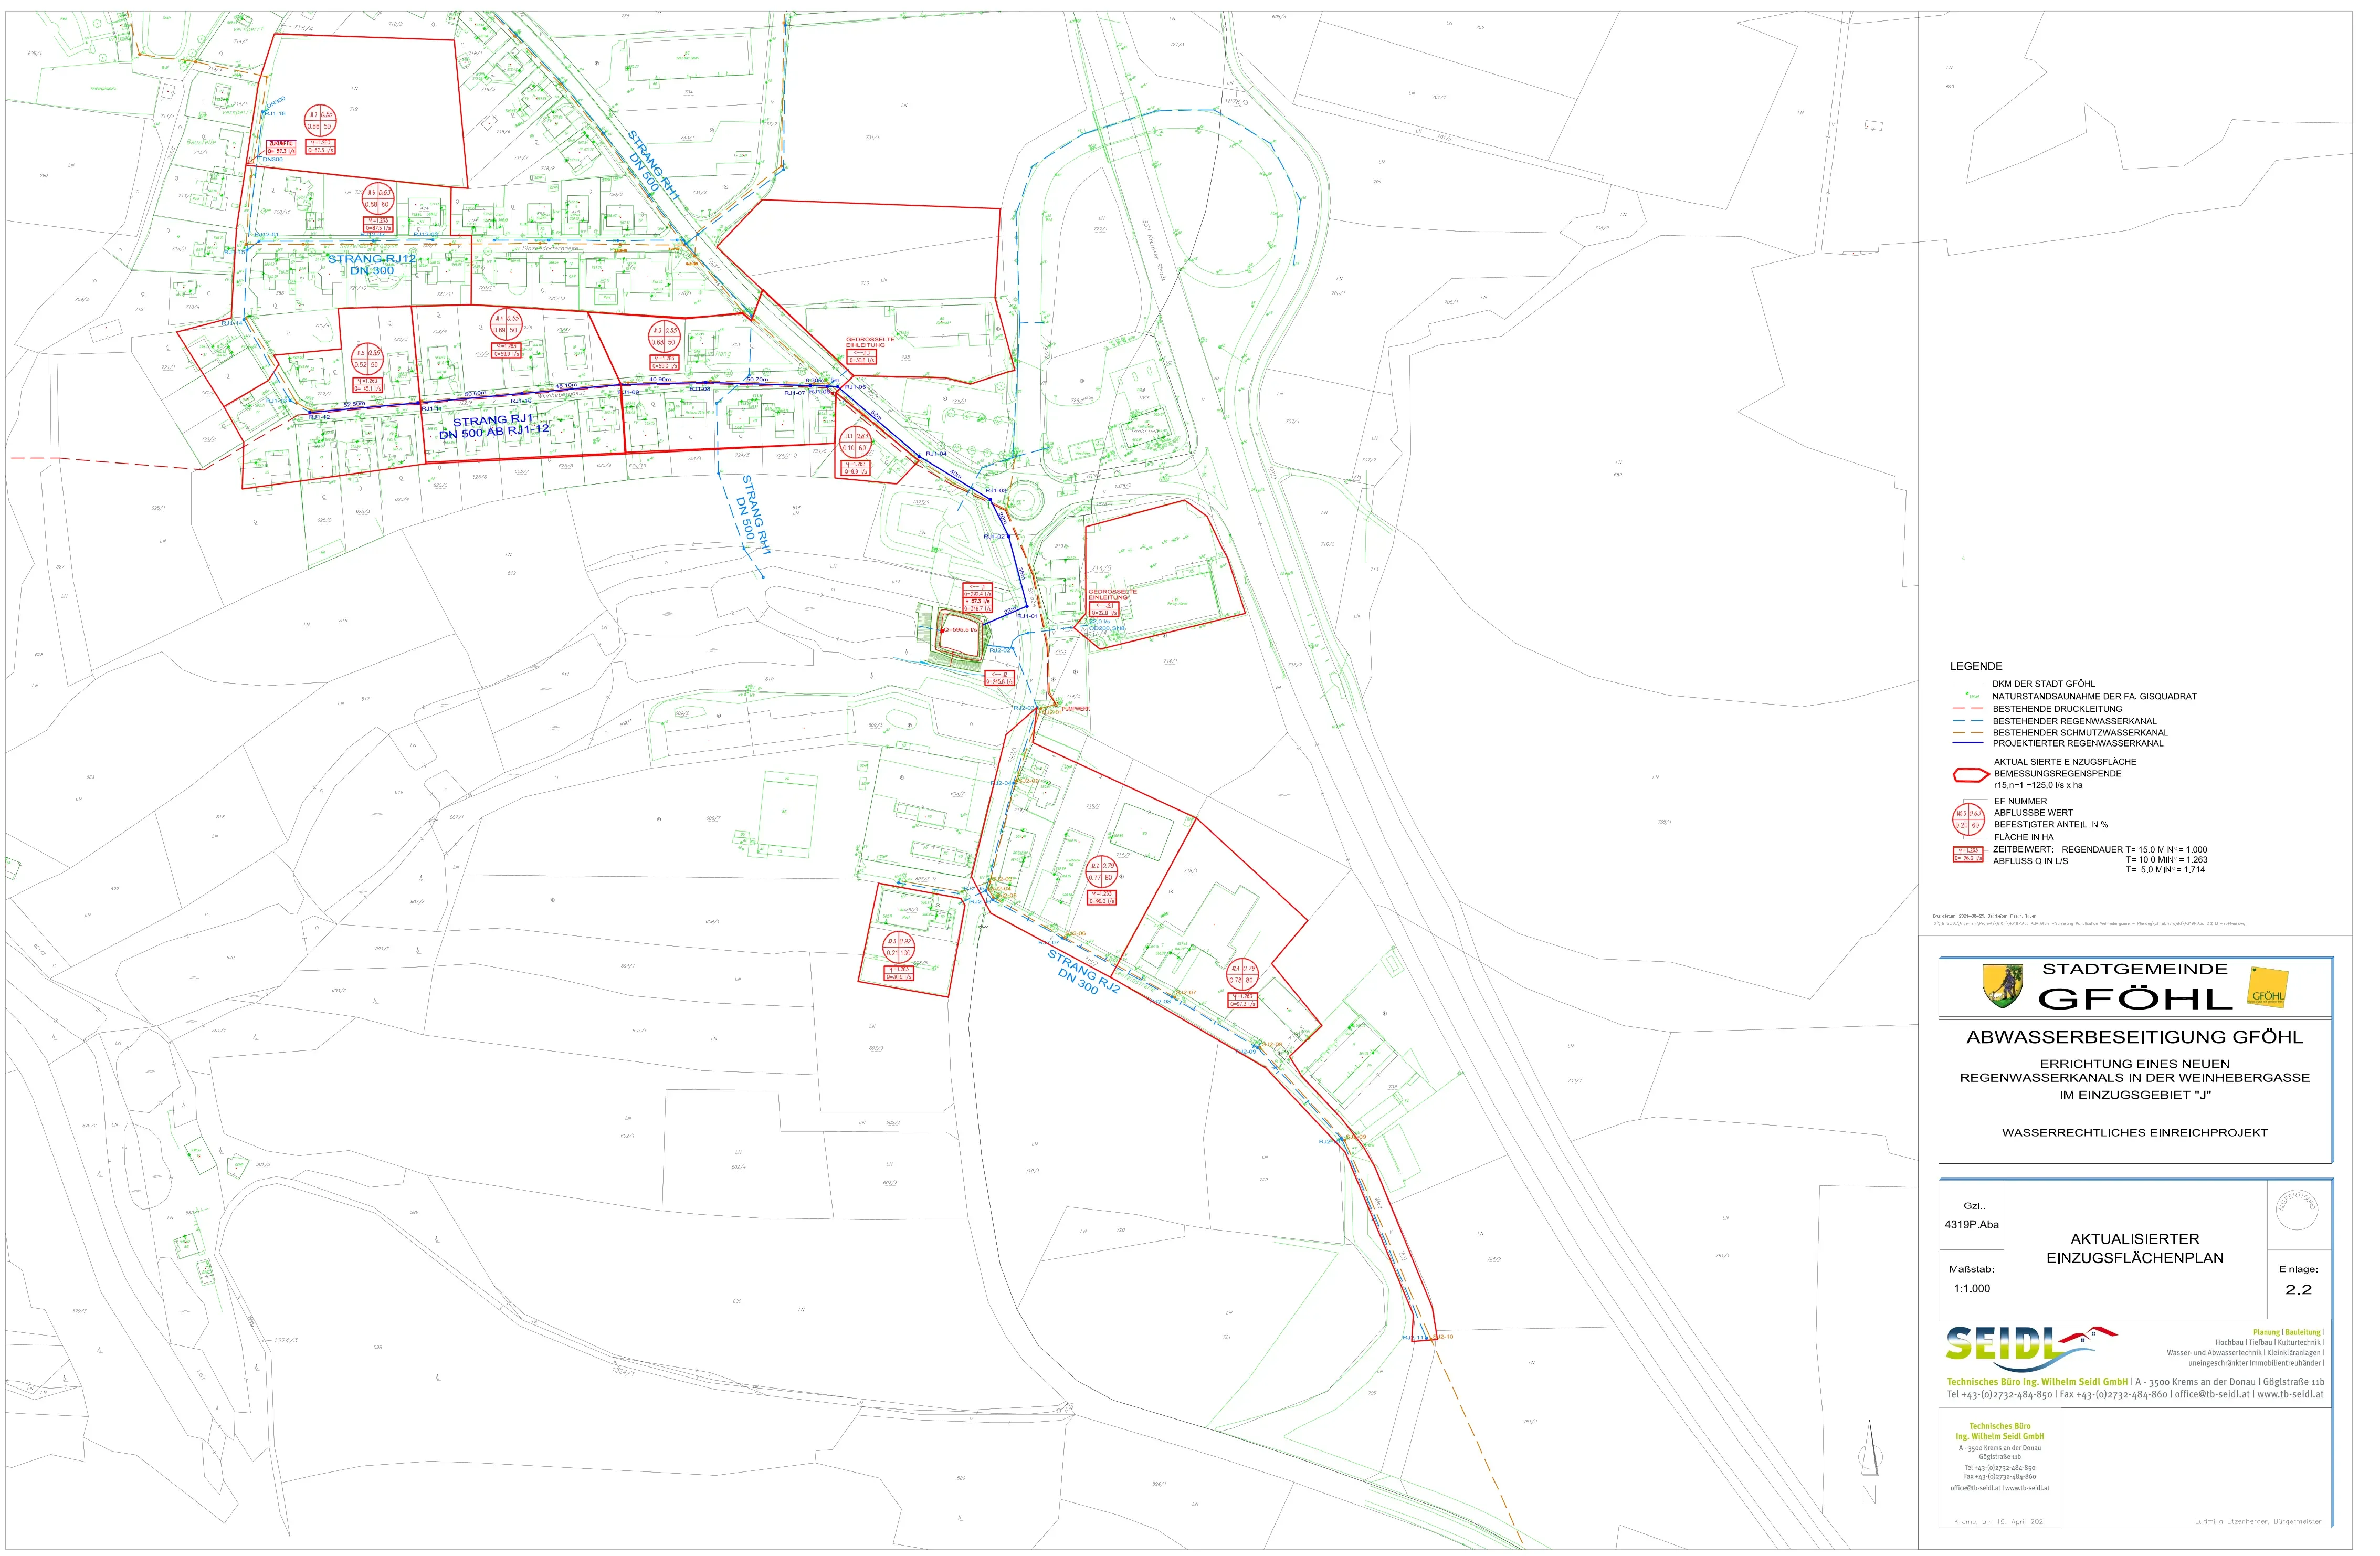Expand the LEGENDE section heading
Screen dimensions: 2380x1556
[x=1976, y=666]
